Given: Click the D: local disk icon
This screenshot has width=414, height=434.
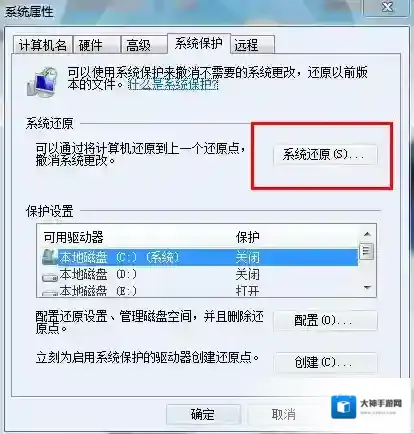Looking at the screenshot, I should click(50, 276).
